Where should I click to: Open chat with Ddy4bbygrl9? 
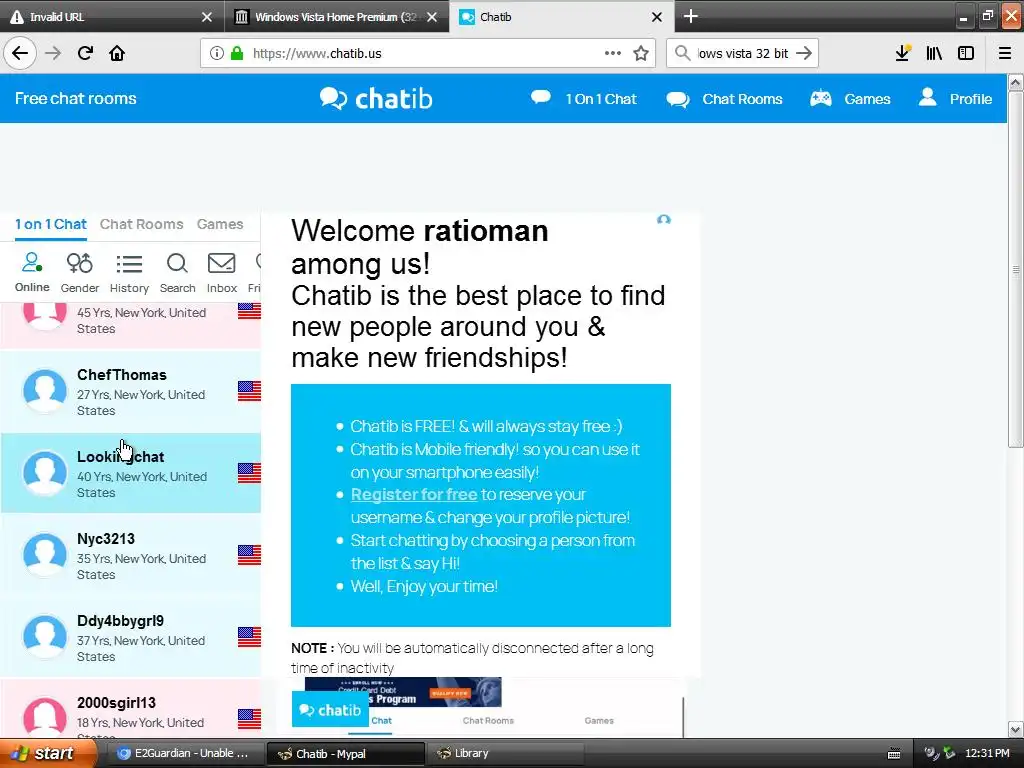(x=131, y=637)
